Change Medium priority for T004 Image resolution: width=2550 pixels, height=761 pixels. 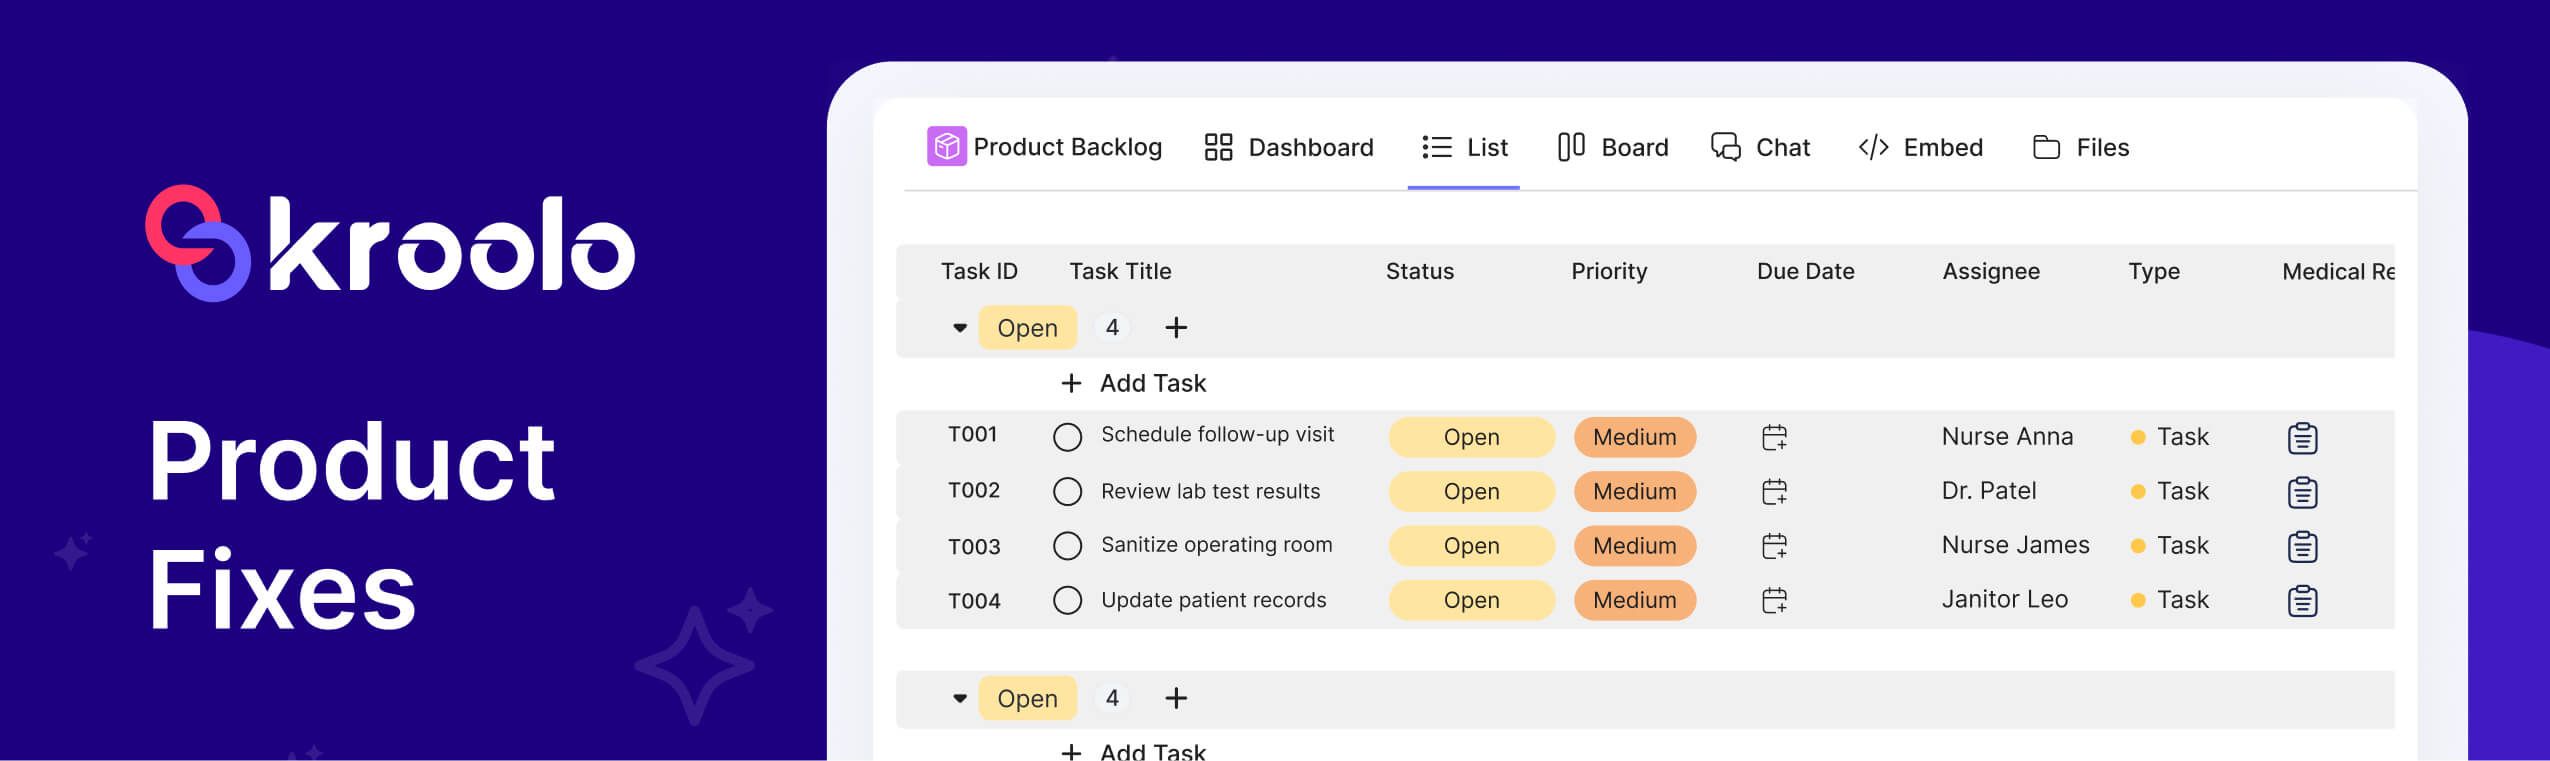click(1635, 600)
